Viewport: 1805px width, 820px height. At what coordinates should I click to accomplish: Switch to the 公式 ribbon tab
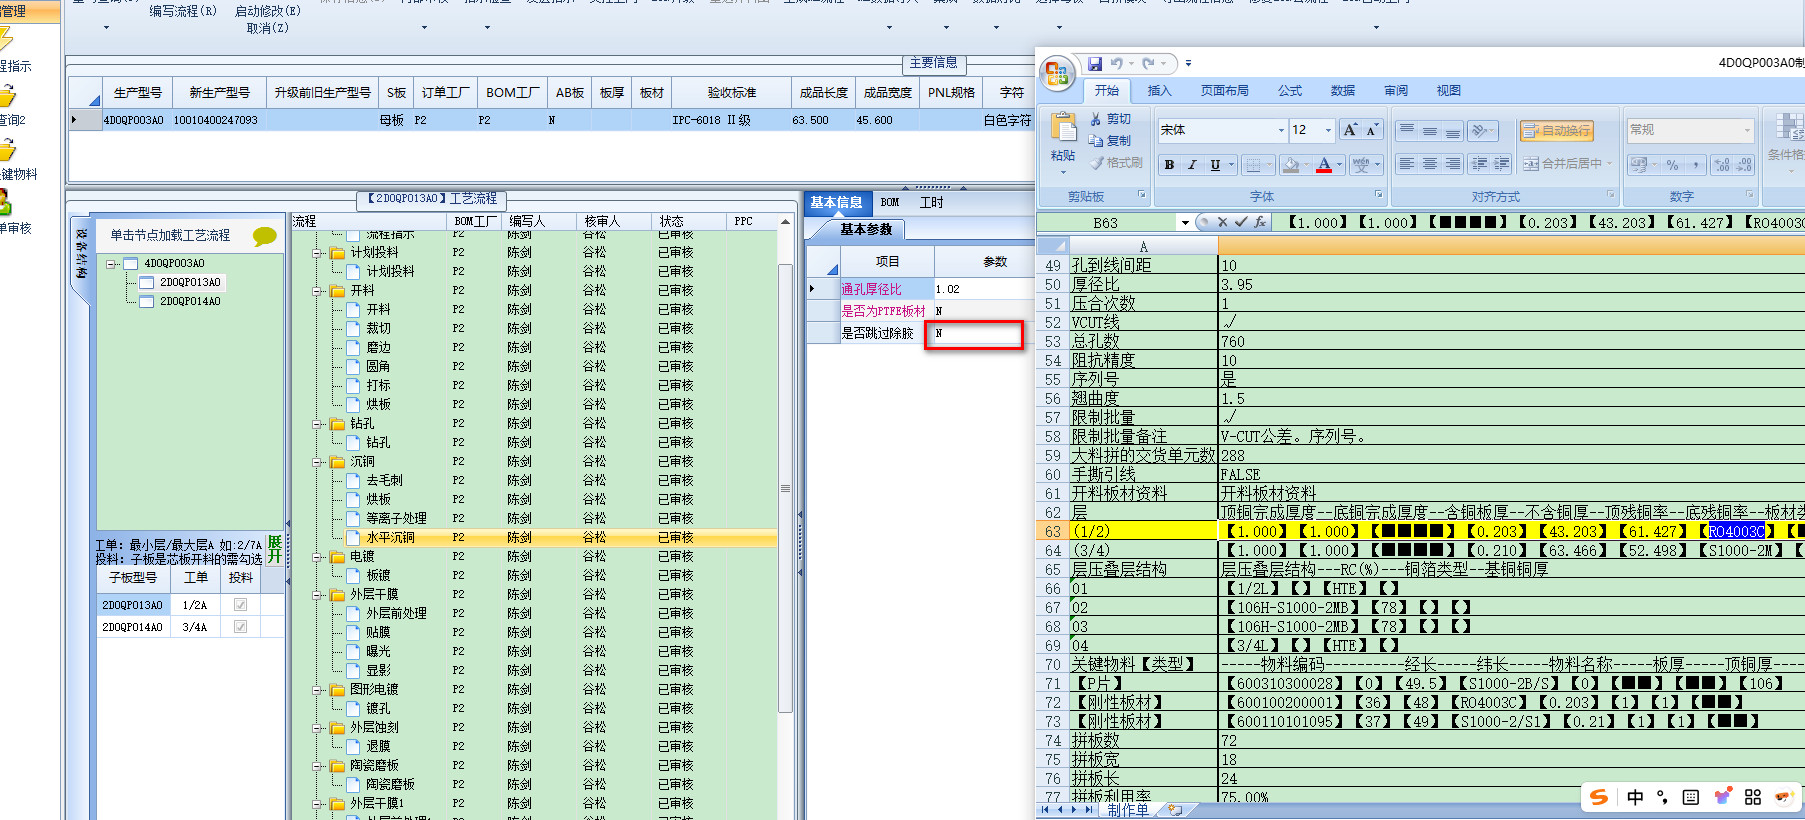click(1290, 91)
